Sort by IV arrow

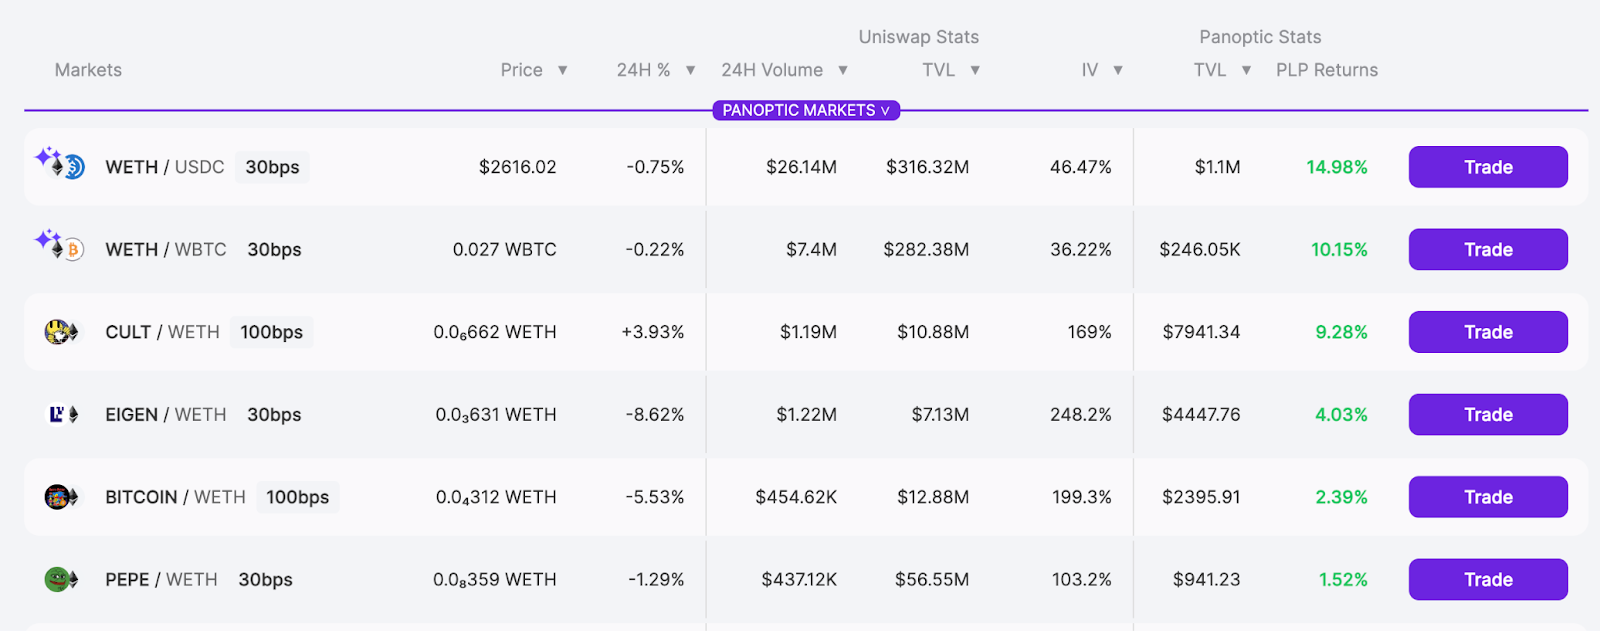(x=1118, y=70)
